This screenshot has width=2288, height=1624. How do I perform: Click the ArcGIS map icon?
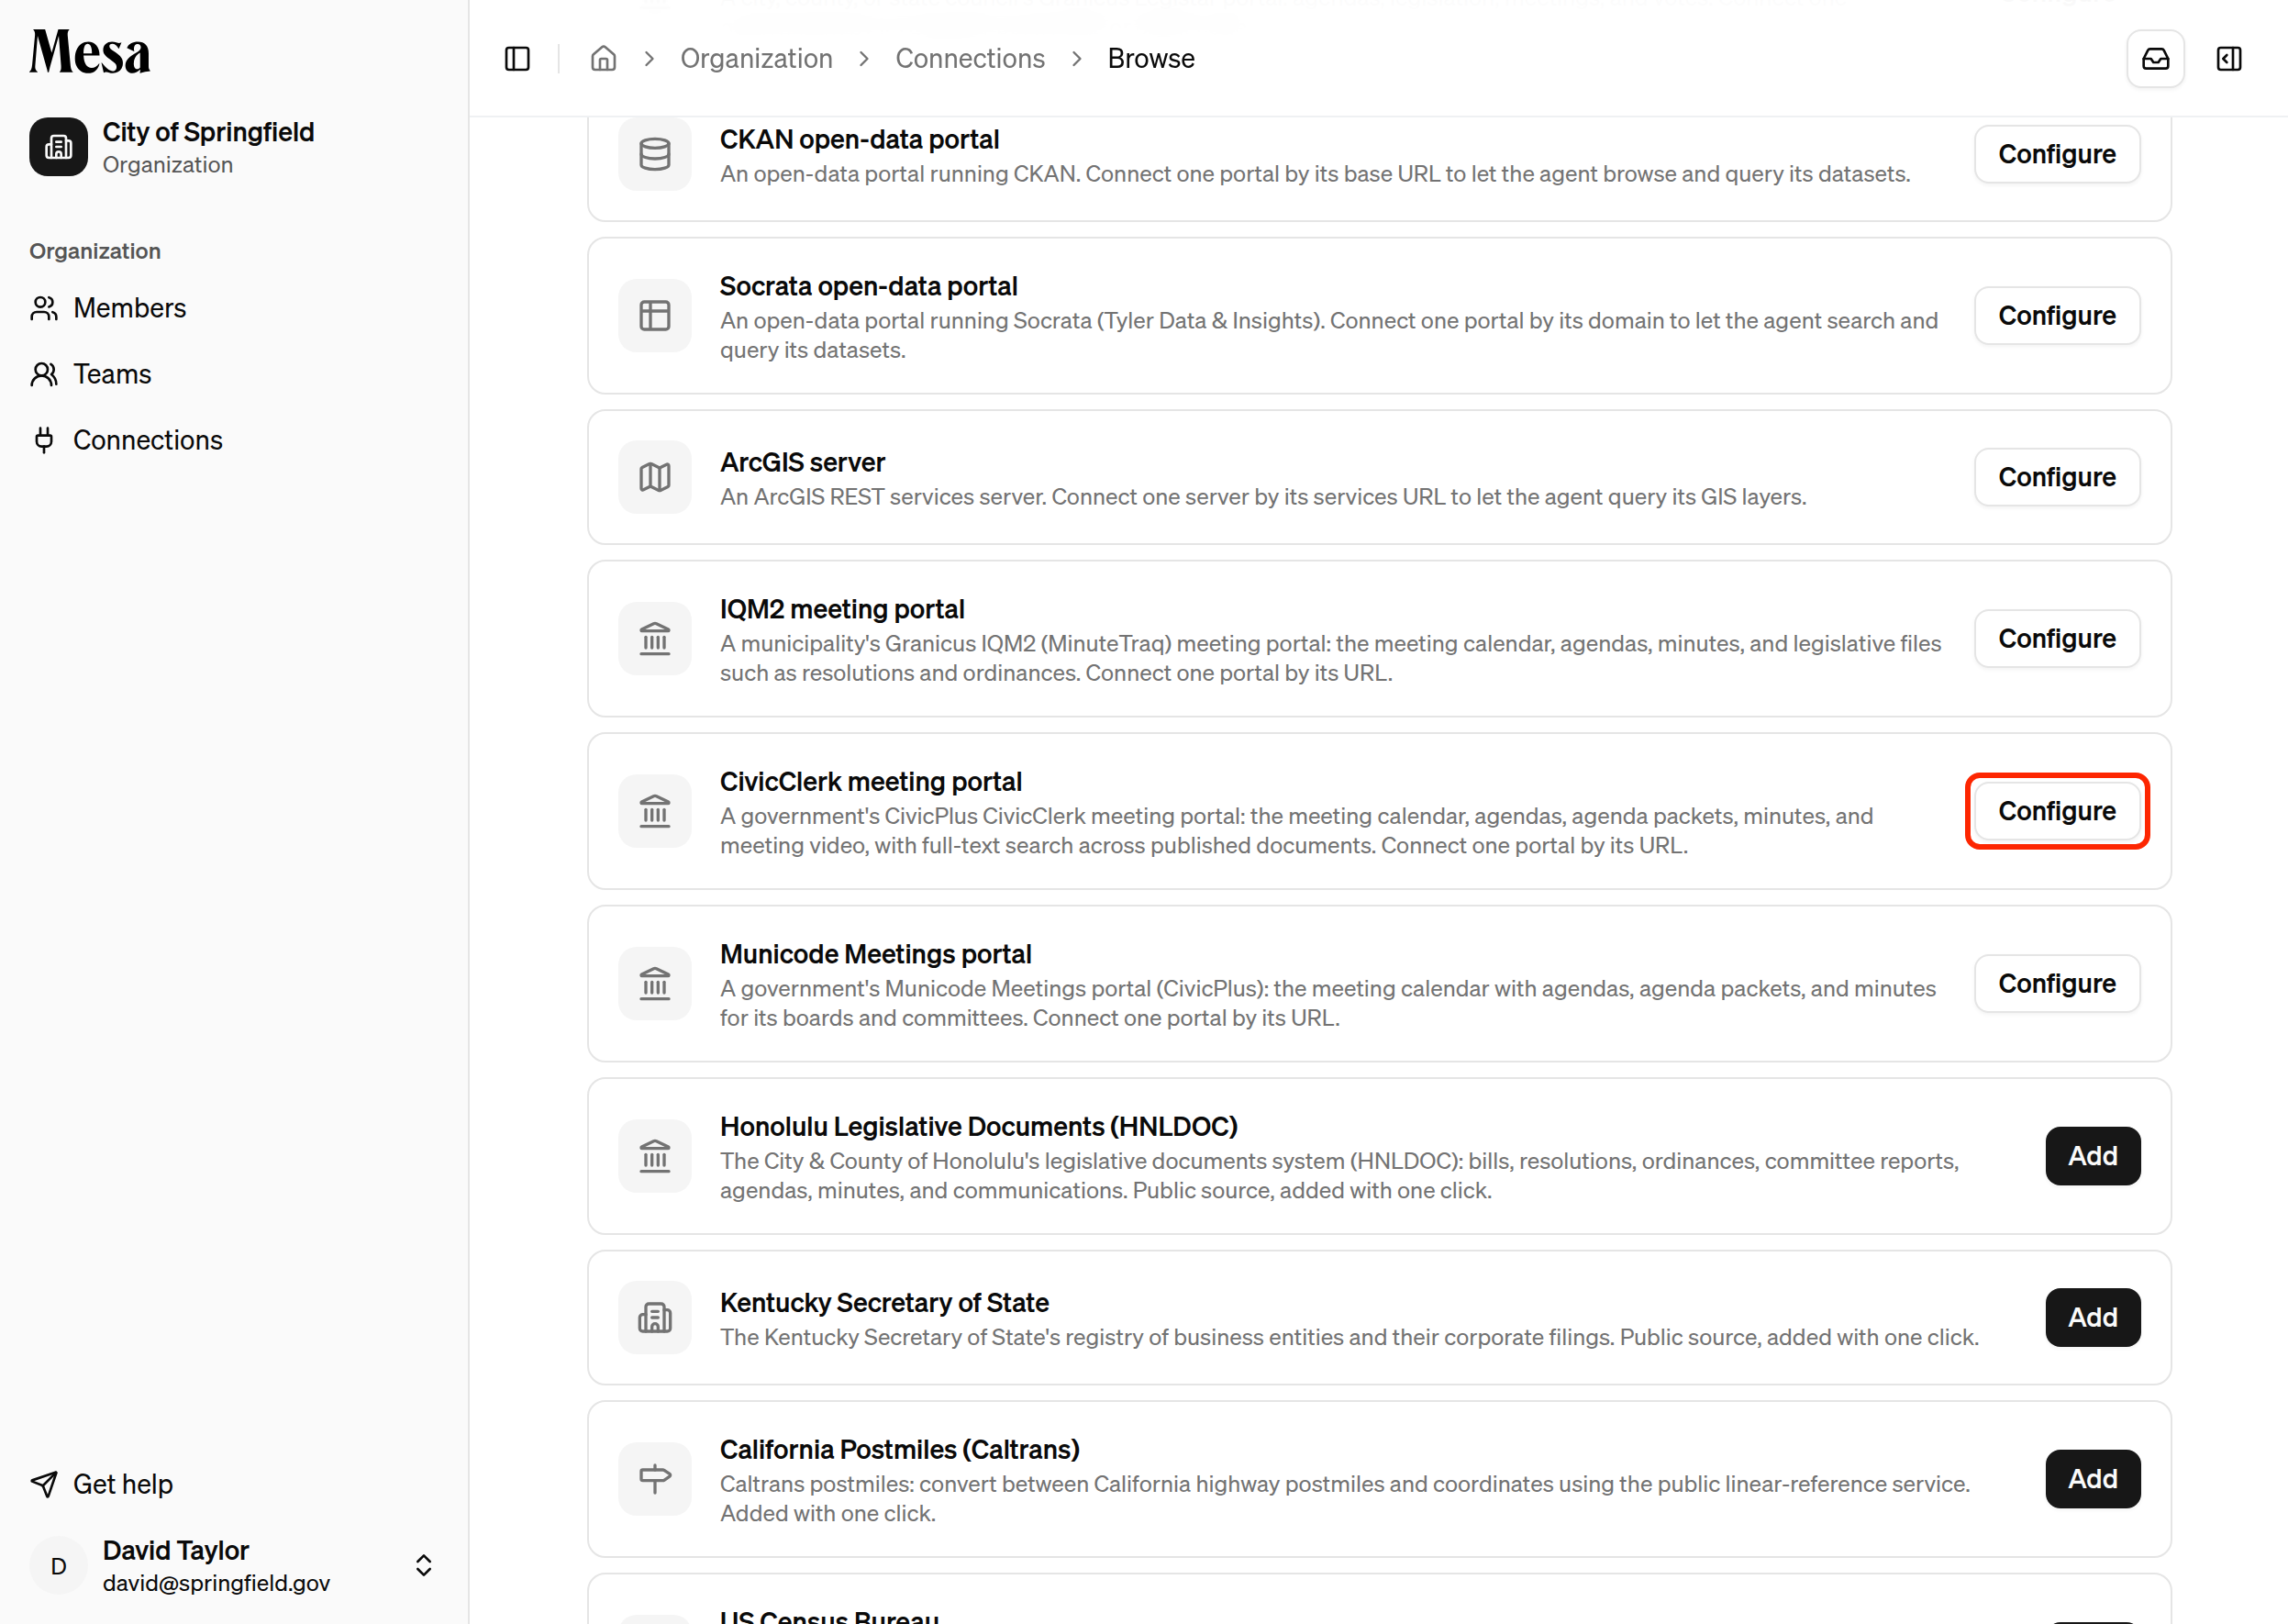coord(655,477)
